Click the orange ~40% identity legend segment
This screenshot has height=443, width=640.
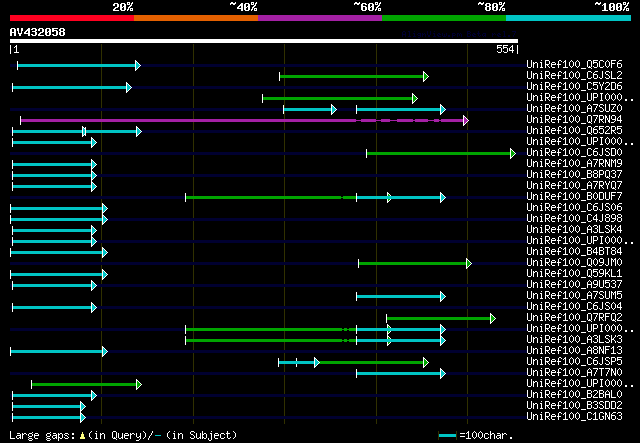196,18
